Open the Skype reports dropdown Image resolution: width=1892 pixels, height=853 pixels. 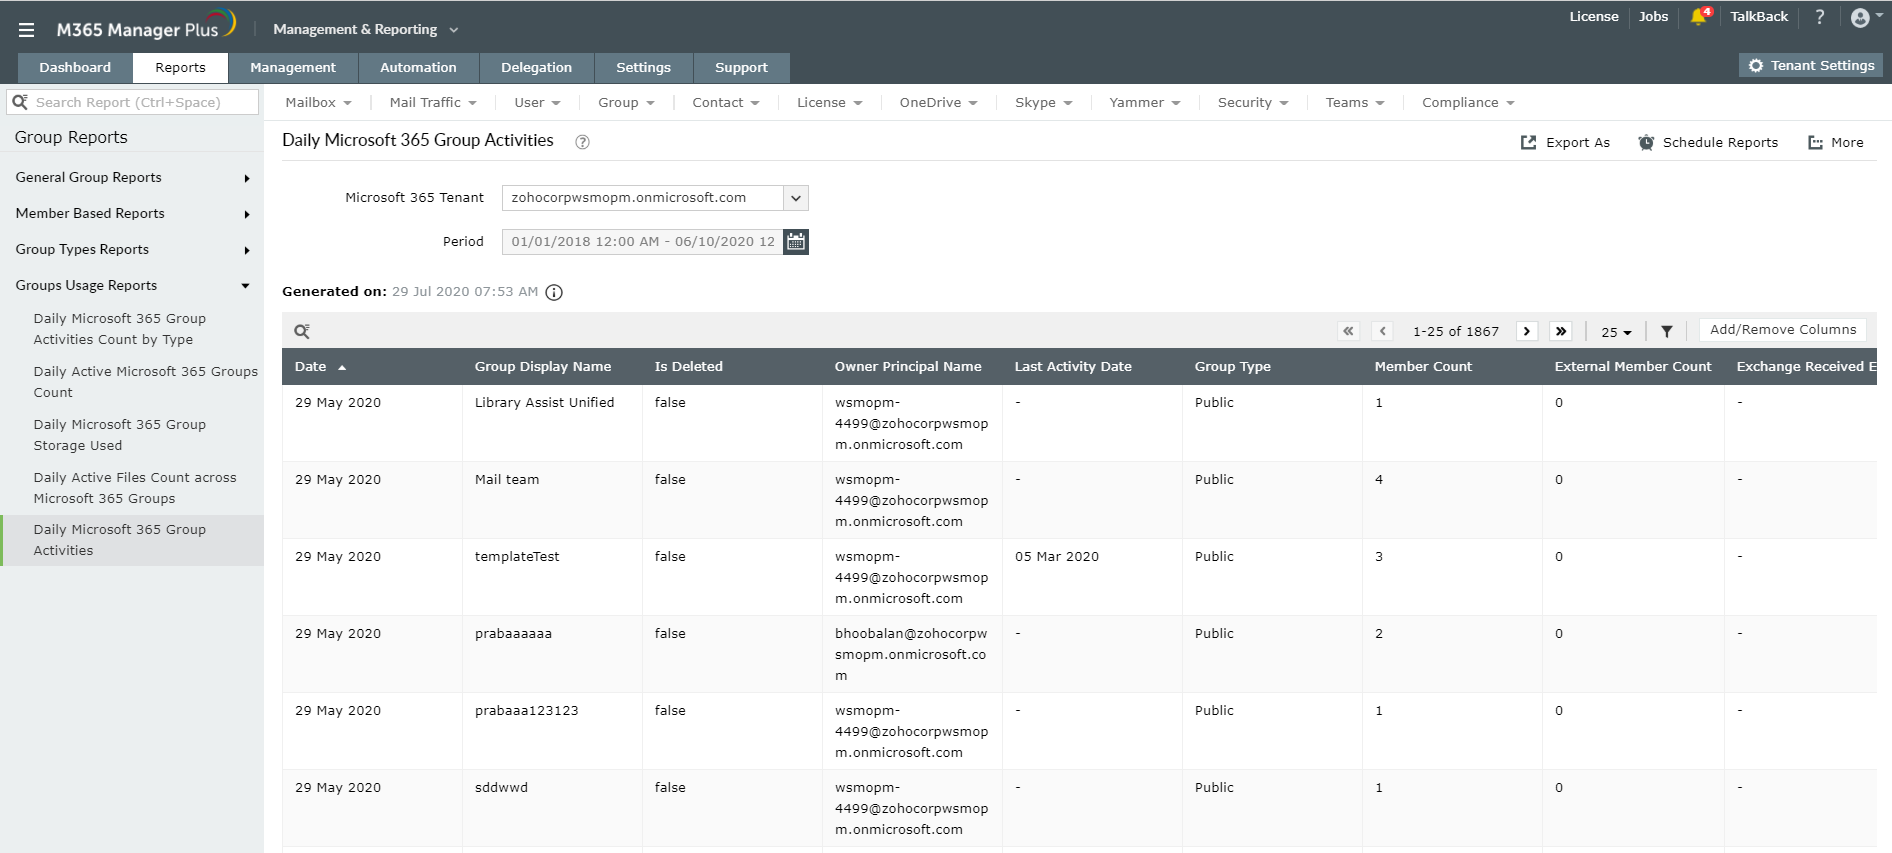pyautogui.click(x=1043, y=103)
